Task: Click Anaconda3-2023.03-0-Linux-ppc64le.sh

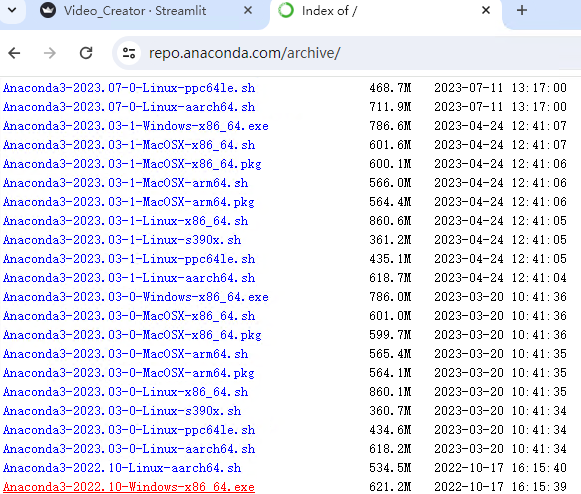Action: pyautogui.click(x=129, y=430)
